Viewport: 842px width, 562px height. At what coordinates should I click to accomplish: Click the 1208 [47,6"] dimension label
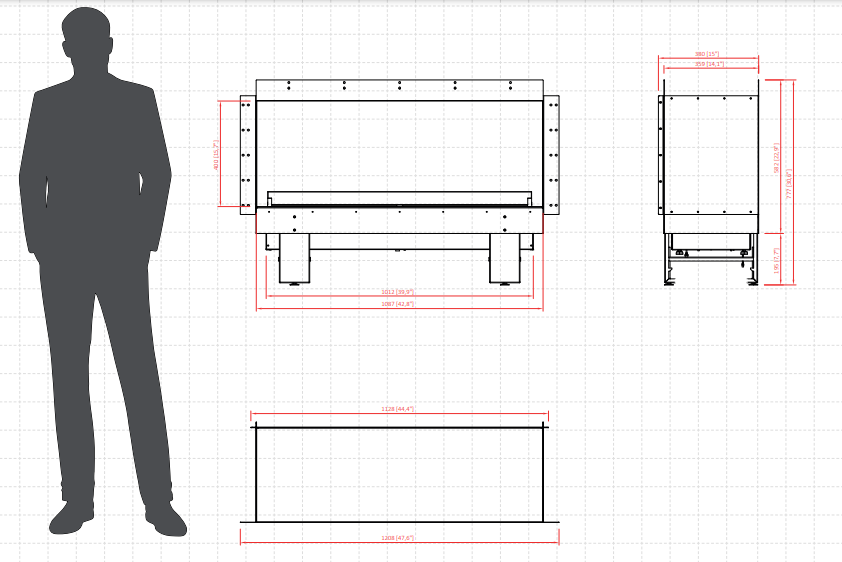click(x=397, y=537)
